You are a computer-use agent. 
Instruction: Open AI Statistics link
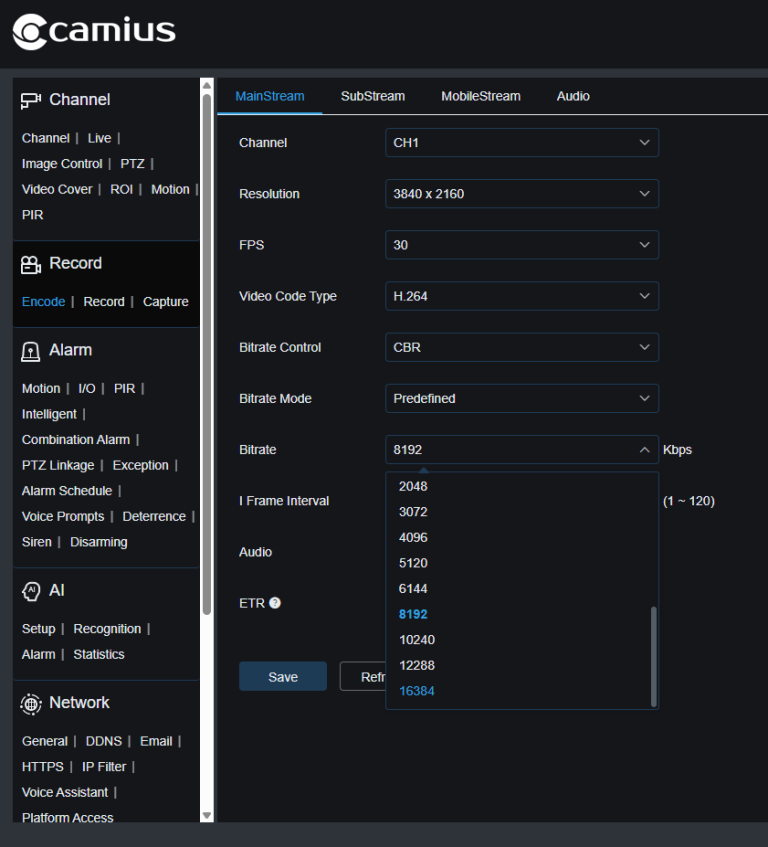tap(99, 655)
